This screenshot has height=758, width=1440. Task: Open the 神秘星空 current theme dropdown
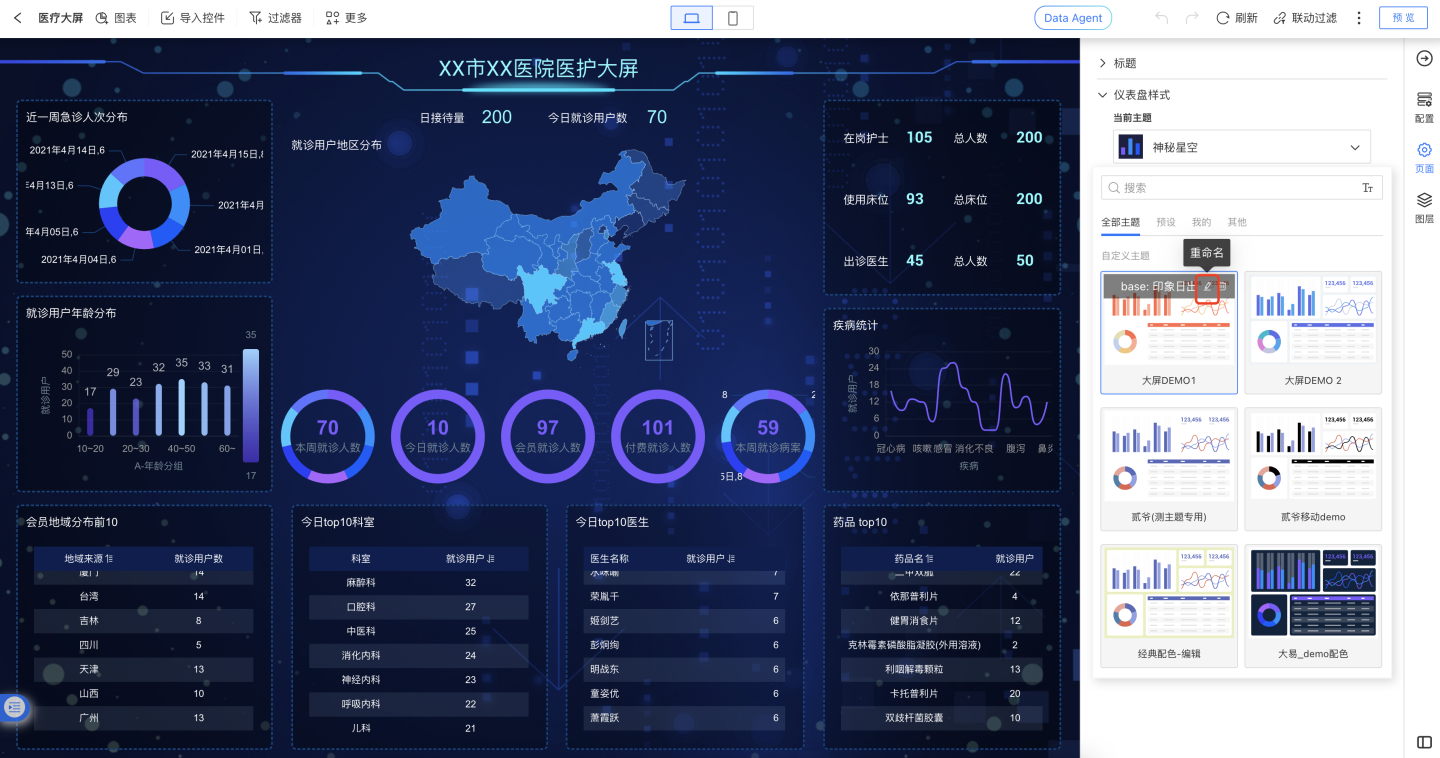click(x=1241, y=147)
